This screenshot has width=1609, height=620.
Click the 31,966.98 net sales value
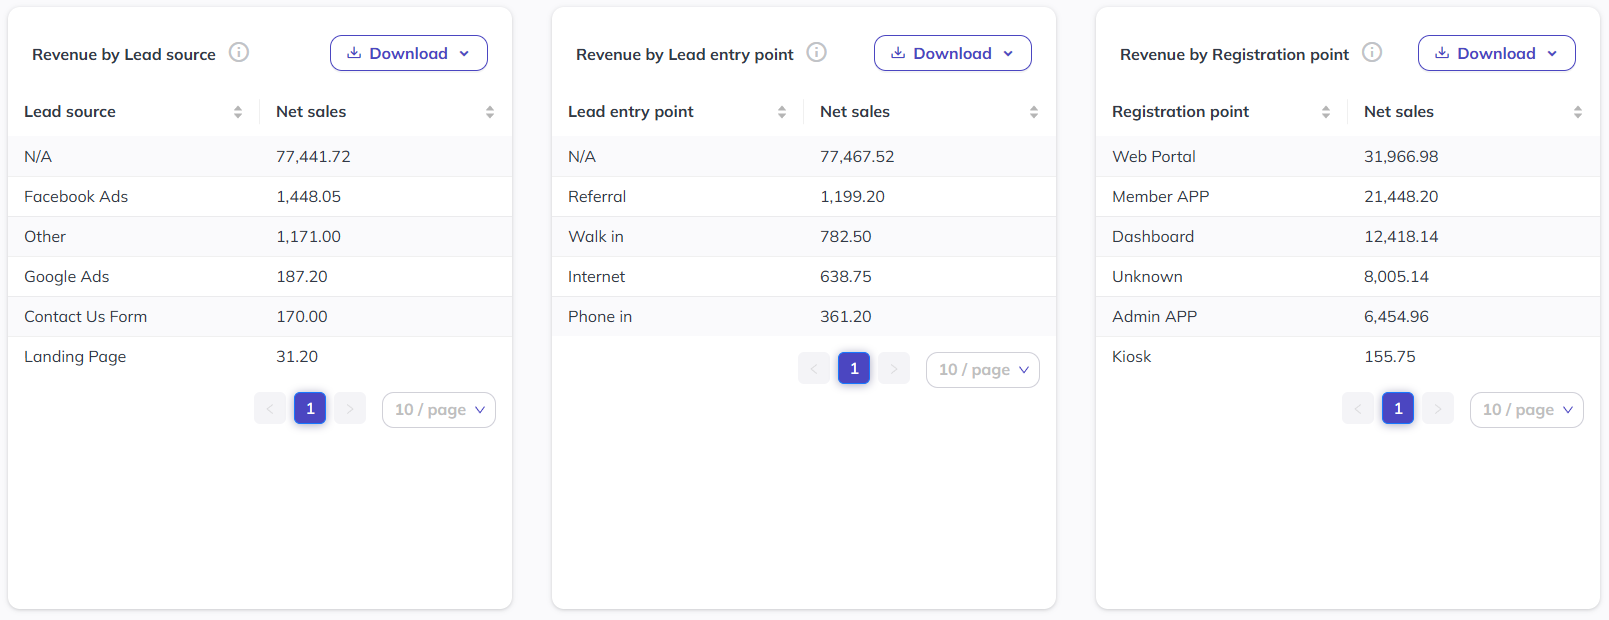click(1401, 157)
